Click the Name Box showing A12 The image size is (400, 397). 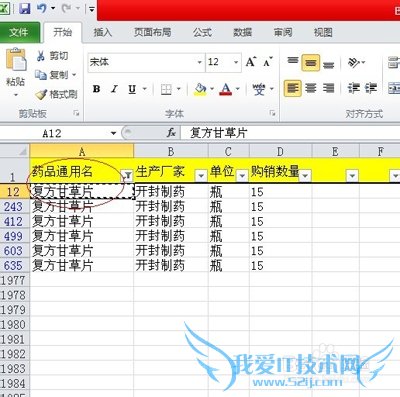[x=53, y=133]
